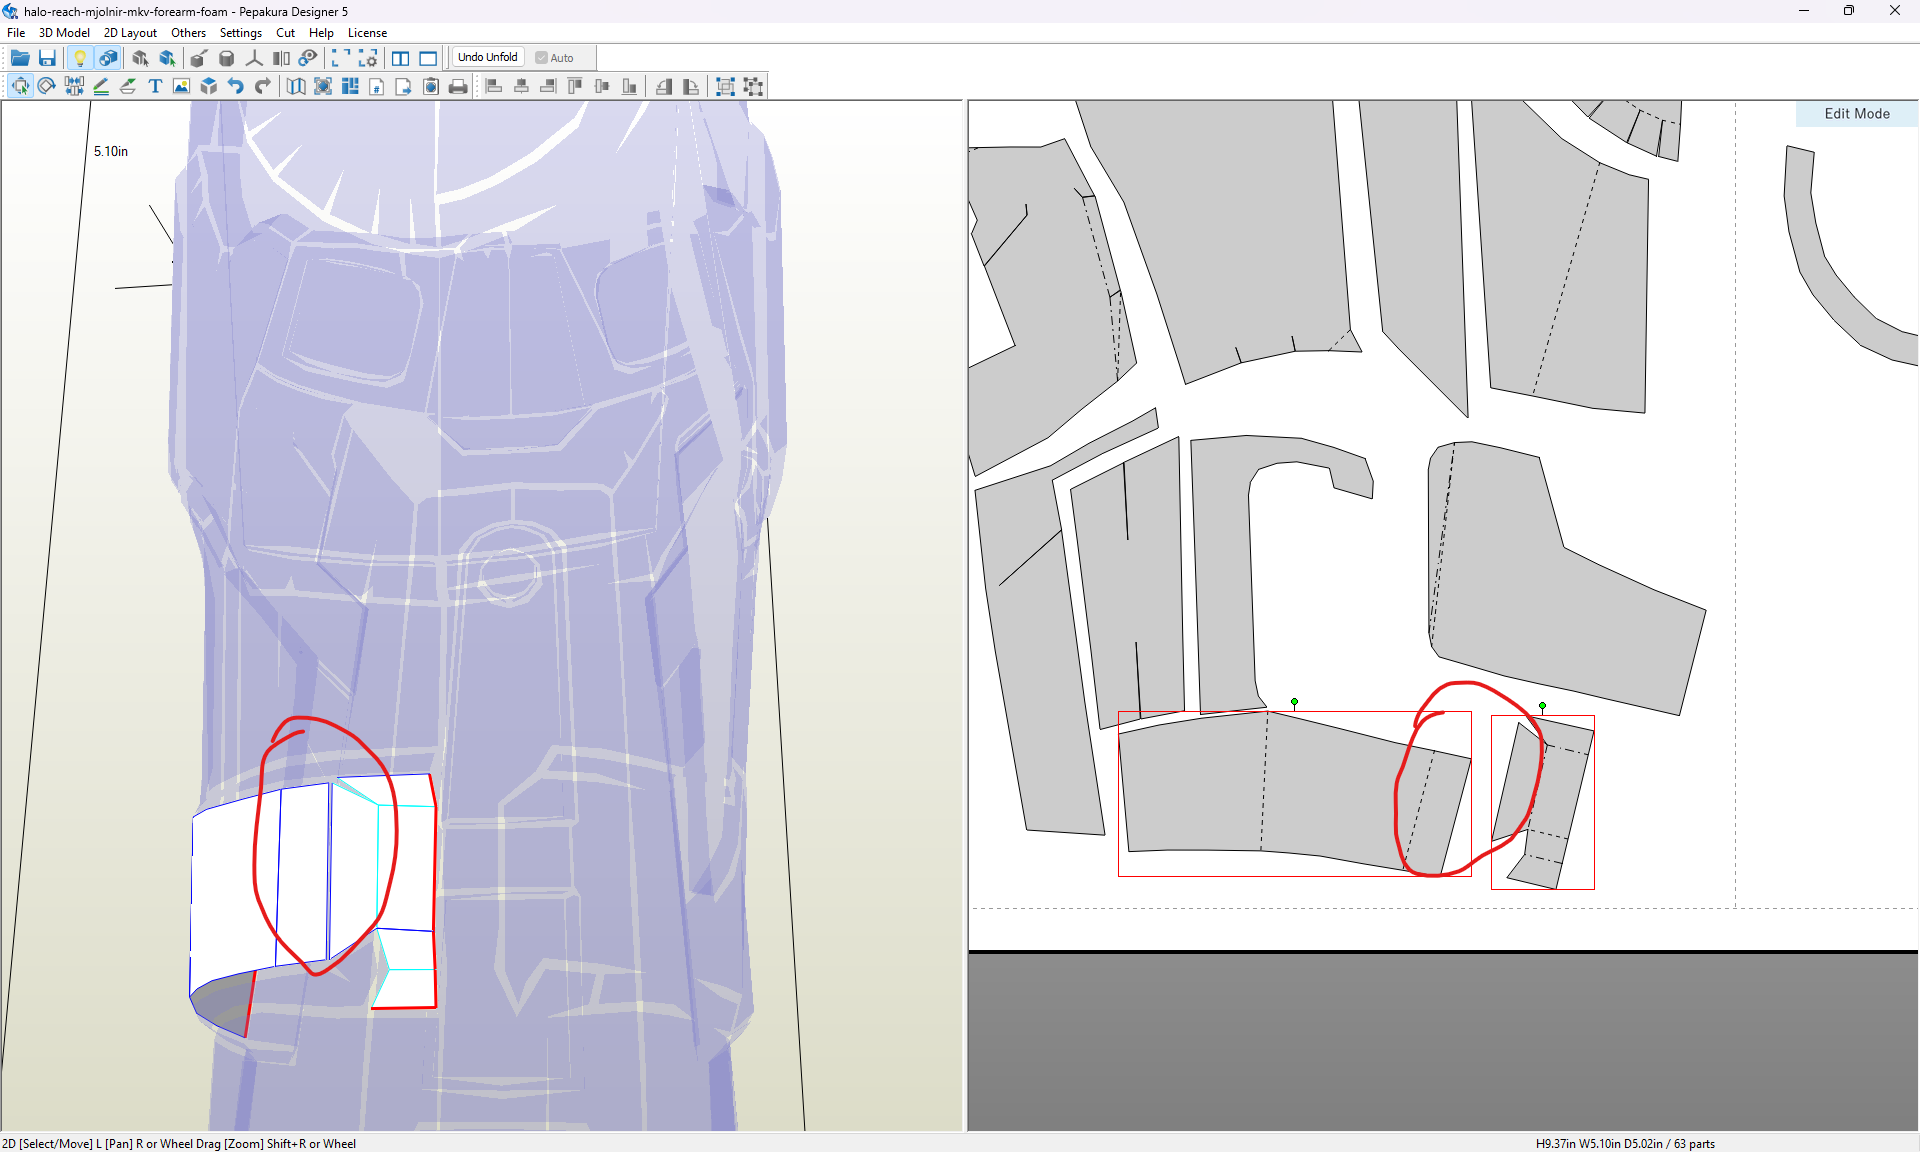Viewport: 1920px width, 1152px height.
Task: Select the Text input tool
Action: (155, 86)
